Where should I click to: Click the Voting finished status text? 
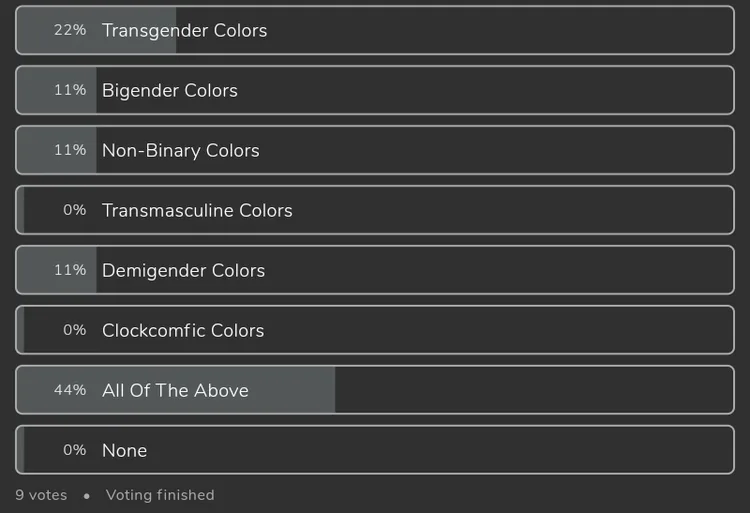[x=160, y=495]
